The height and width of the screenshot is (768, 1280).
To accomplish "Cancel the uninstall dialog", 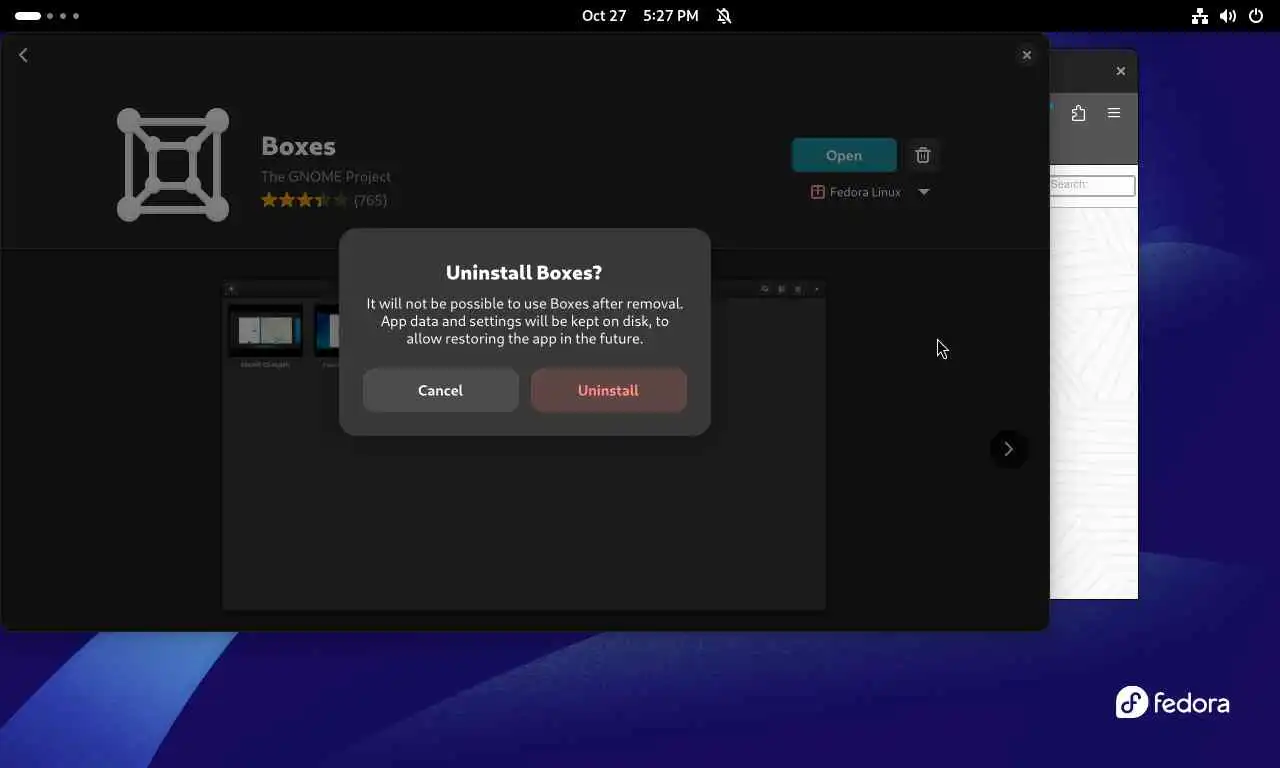I will (x=440, y=390).
